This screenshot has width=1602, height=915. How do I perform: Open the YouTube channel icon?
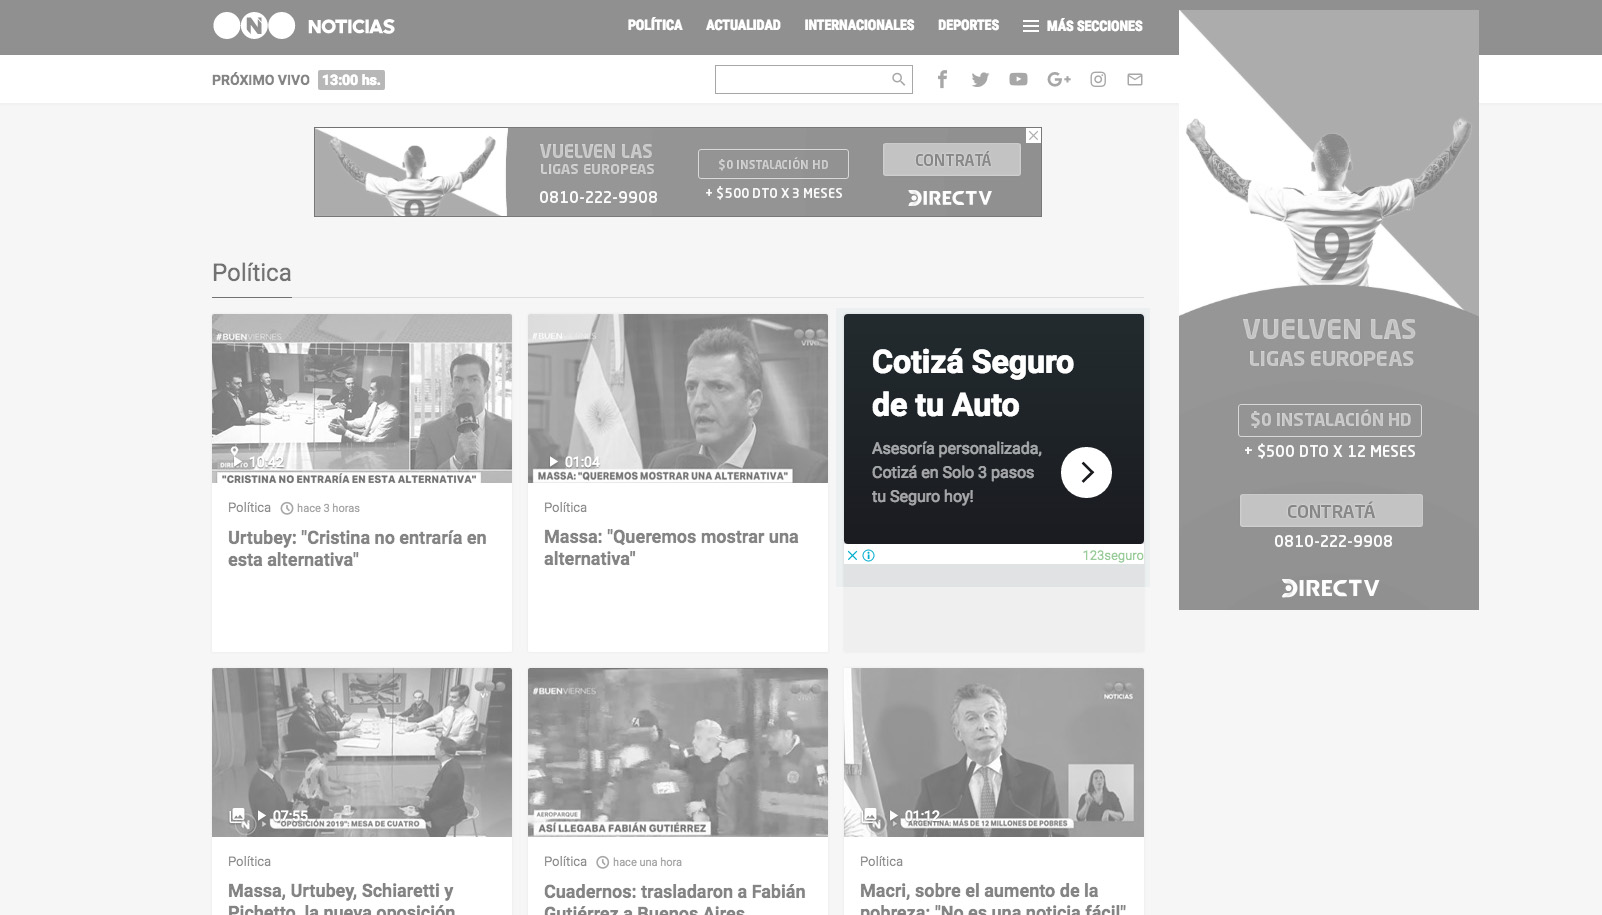tap(1018, 80)
